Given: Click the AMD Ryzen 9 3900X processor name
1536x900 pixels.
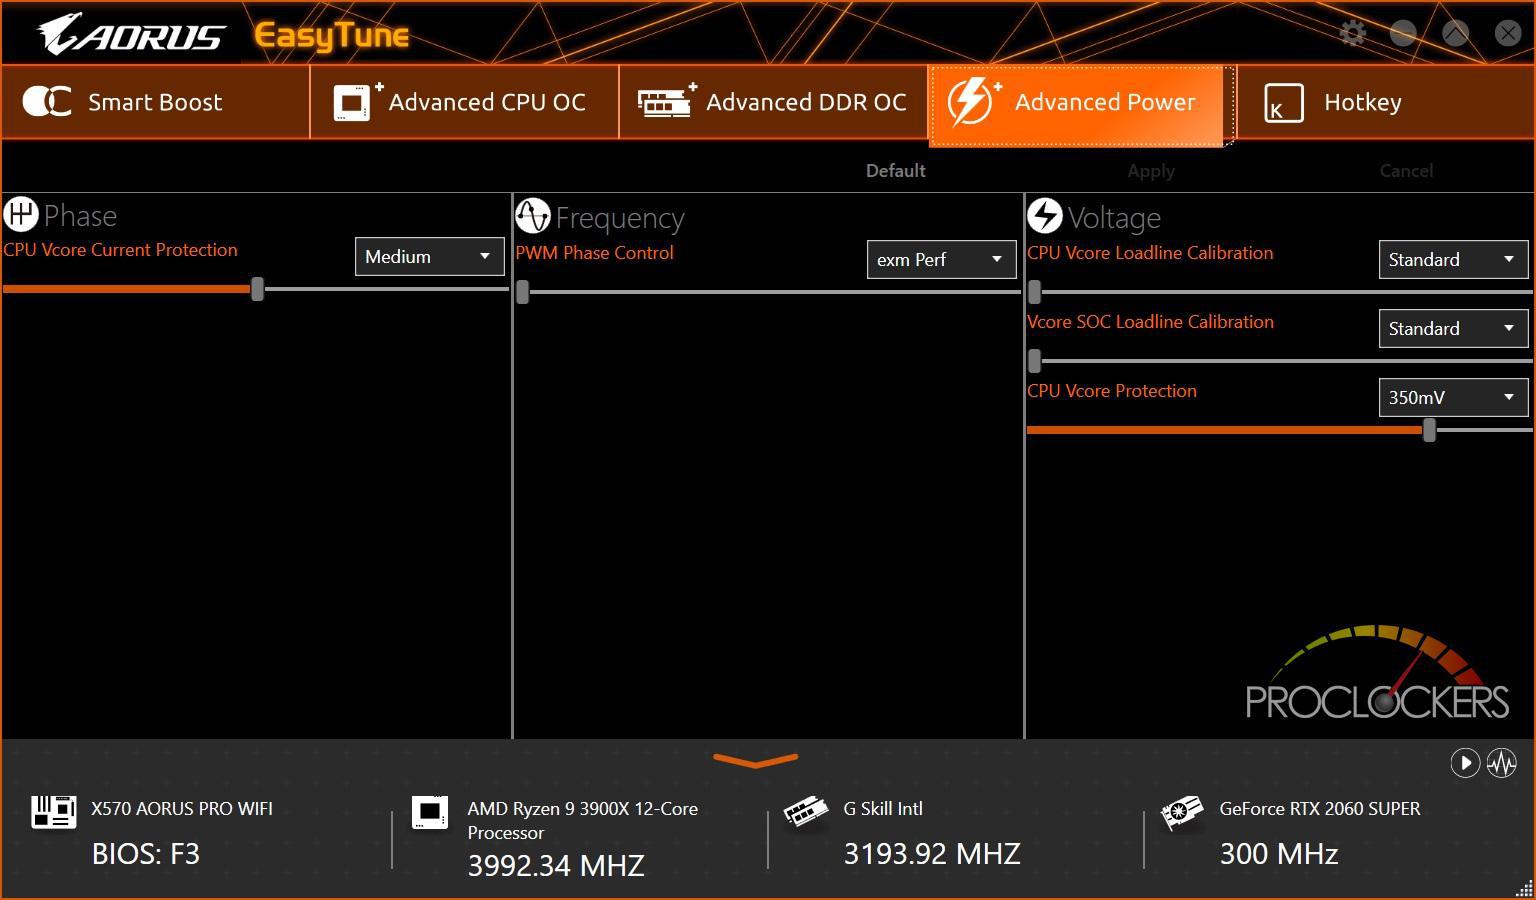Looking at the screenshot, I should tap(582, 820).
